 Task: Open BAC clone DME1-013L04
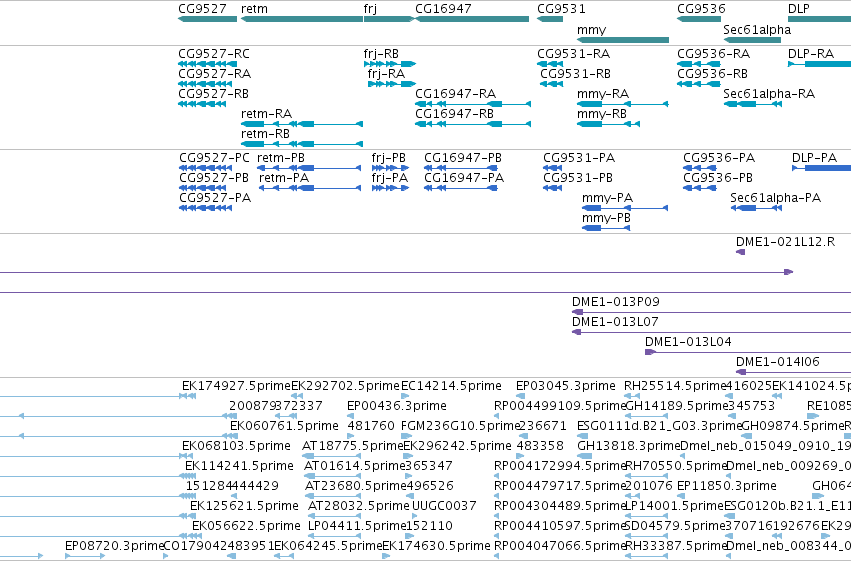click(x=688, y=342)
